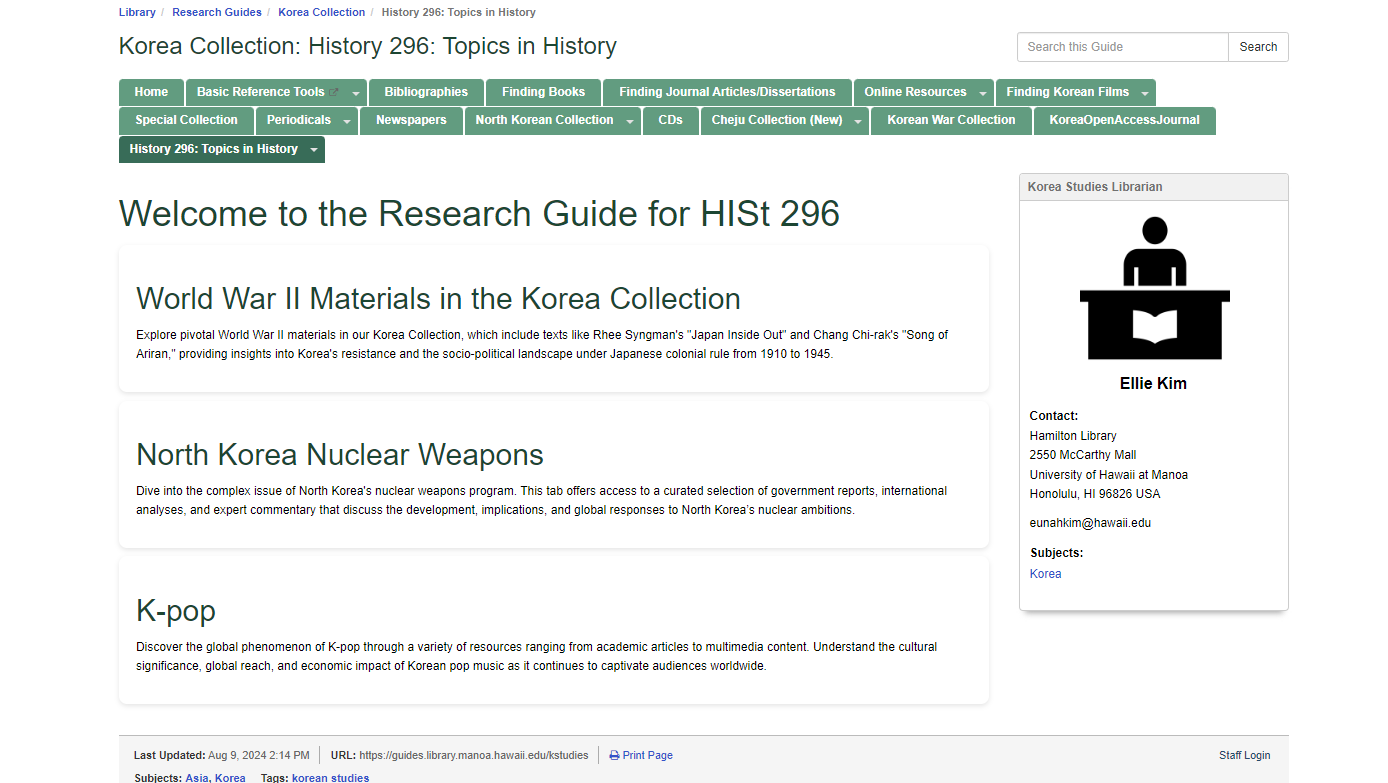Expand North Korean Collection dropdown arrow
1388x783 pixels.
click(x=629, y=121)
